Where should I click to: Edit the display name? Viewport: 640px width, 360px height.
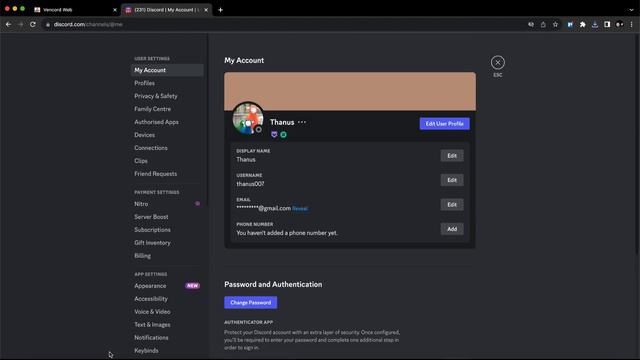pyautogui.click(x=452, y=156)
